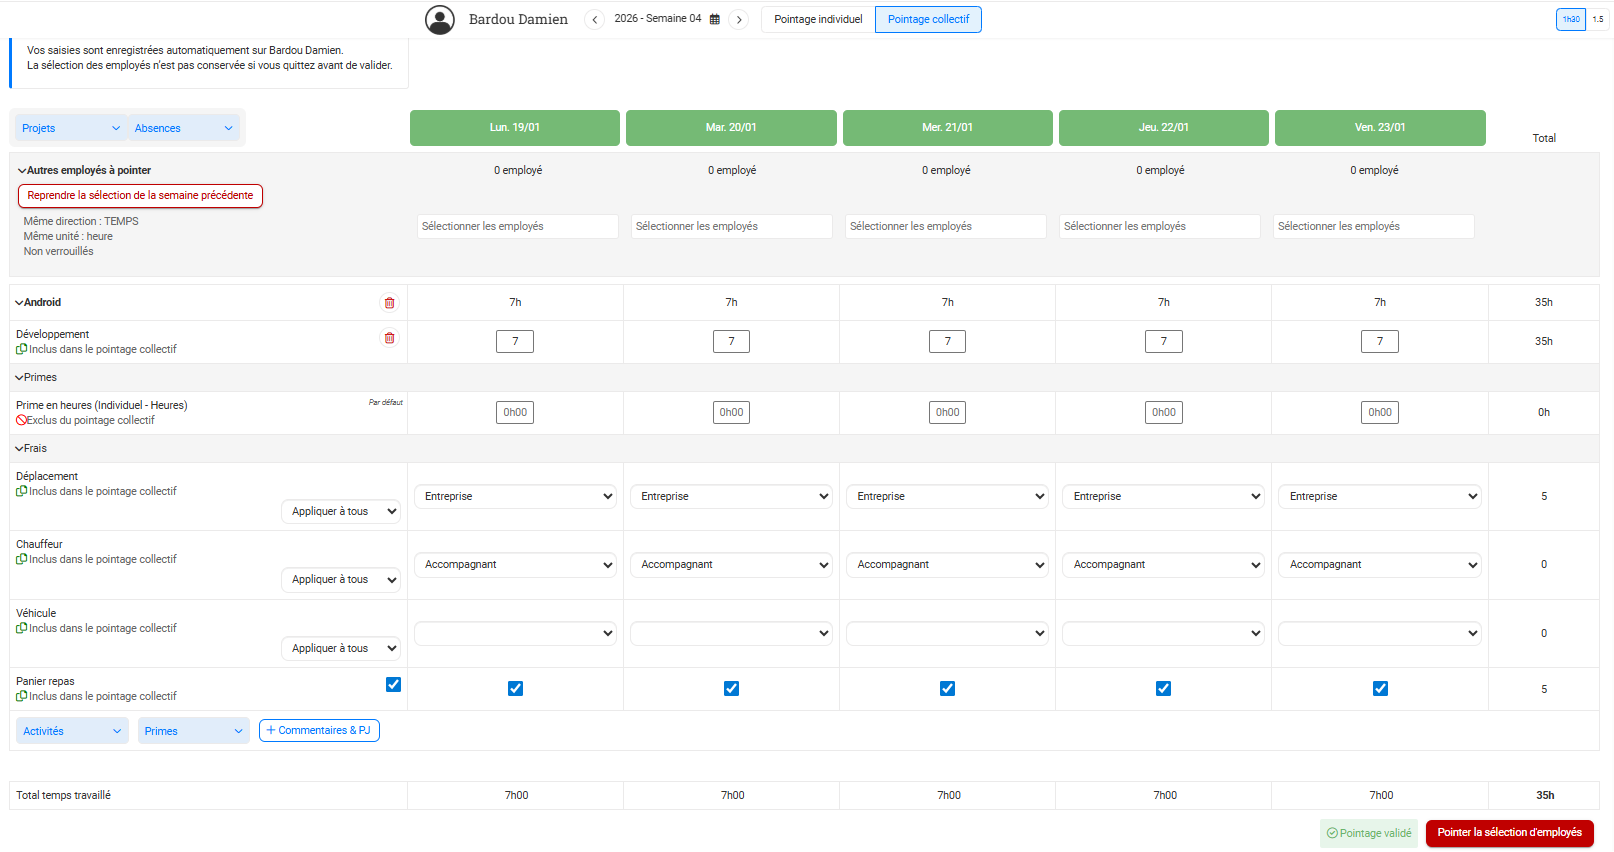
Task: Click Monday's Développement hours field
Action: [x=515, y=342]
